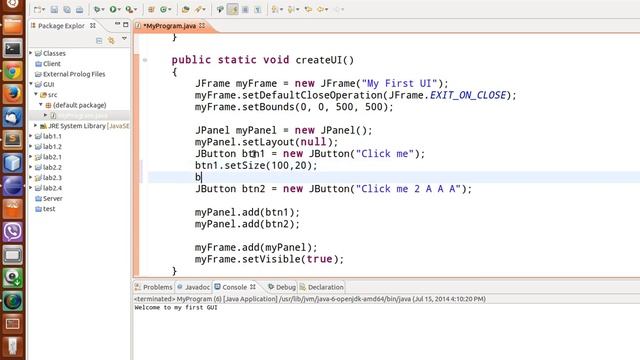
Task: Open Thunderbird from the launcher
Action: [x=13, y=118]
